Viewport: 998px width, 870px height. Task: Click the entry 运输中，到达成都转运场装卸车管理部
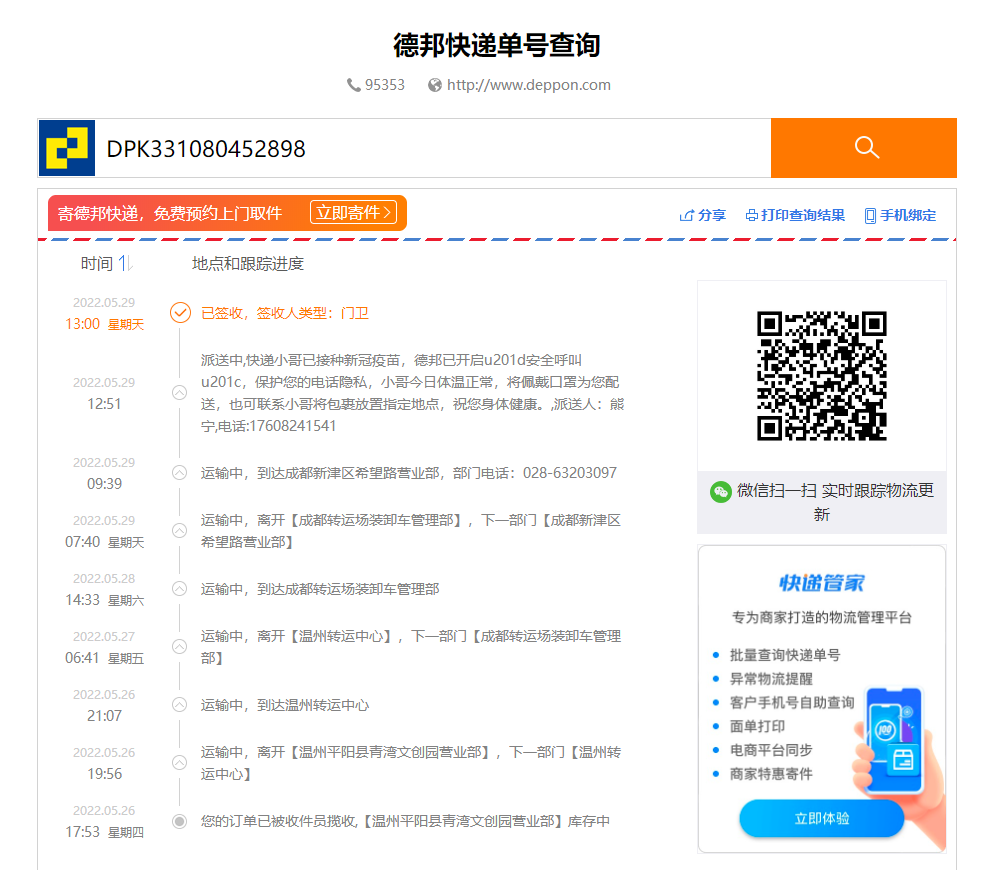point(320,589)
